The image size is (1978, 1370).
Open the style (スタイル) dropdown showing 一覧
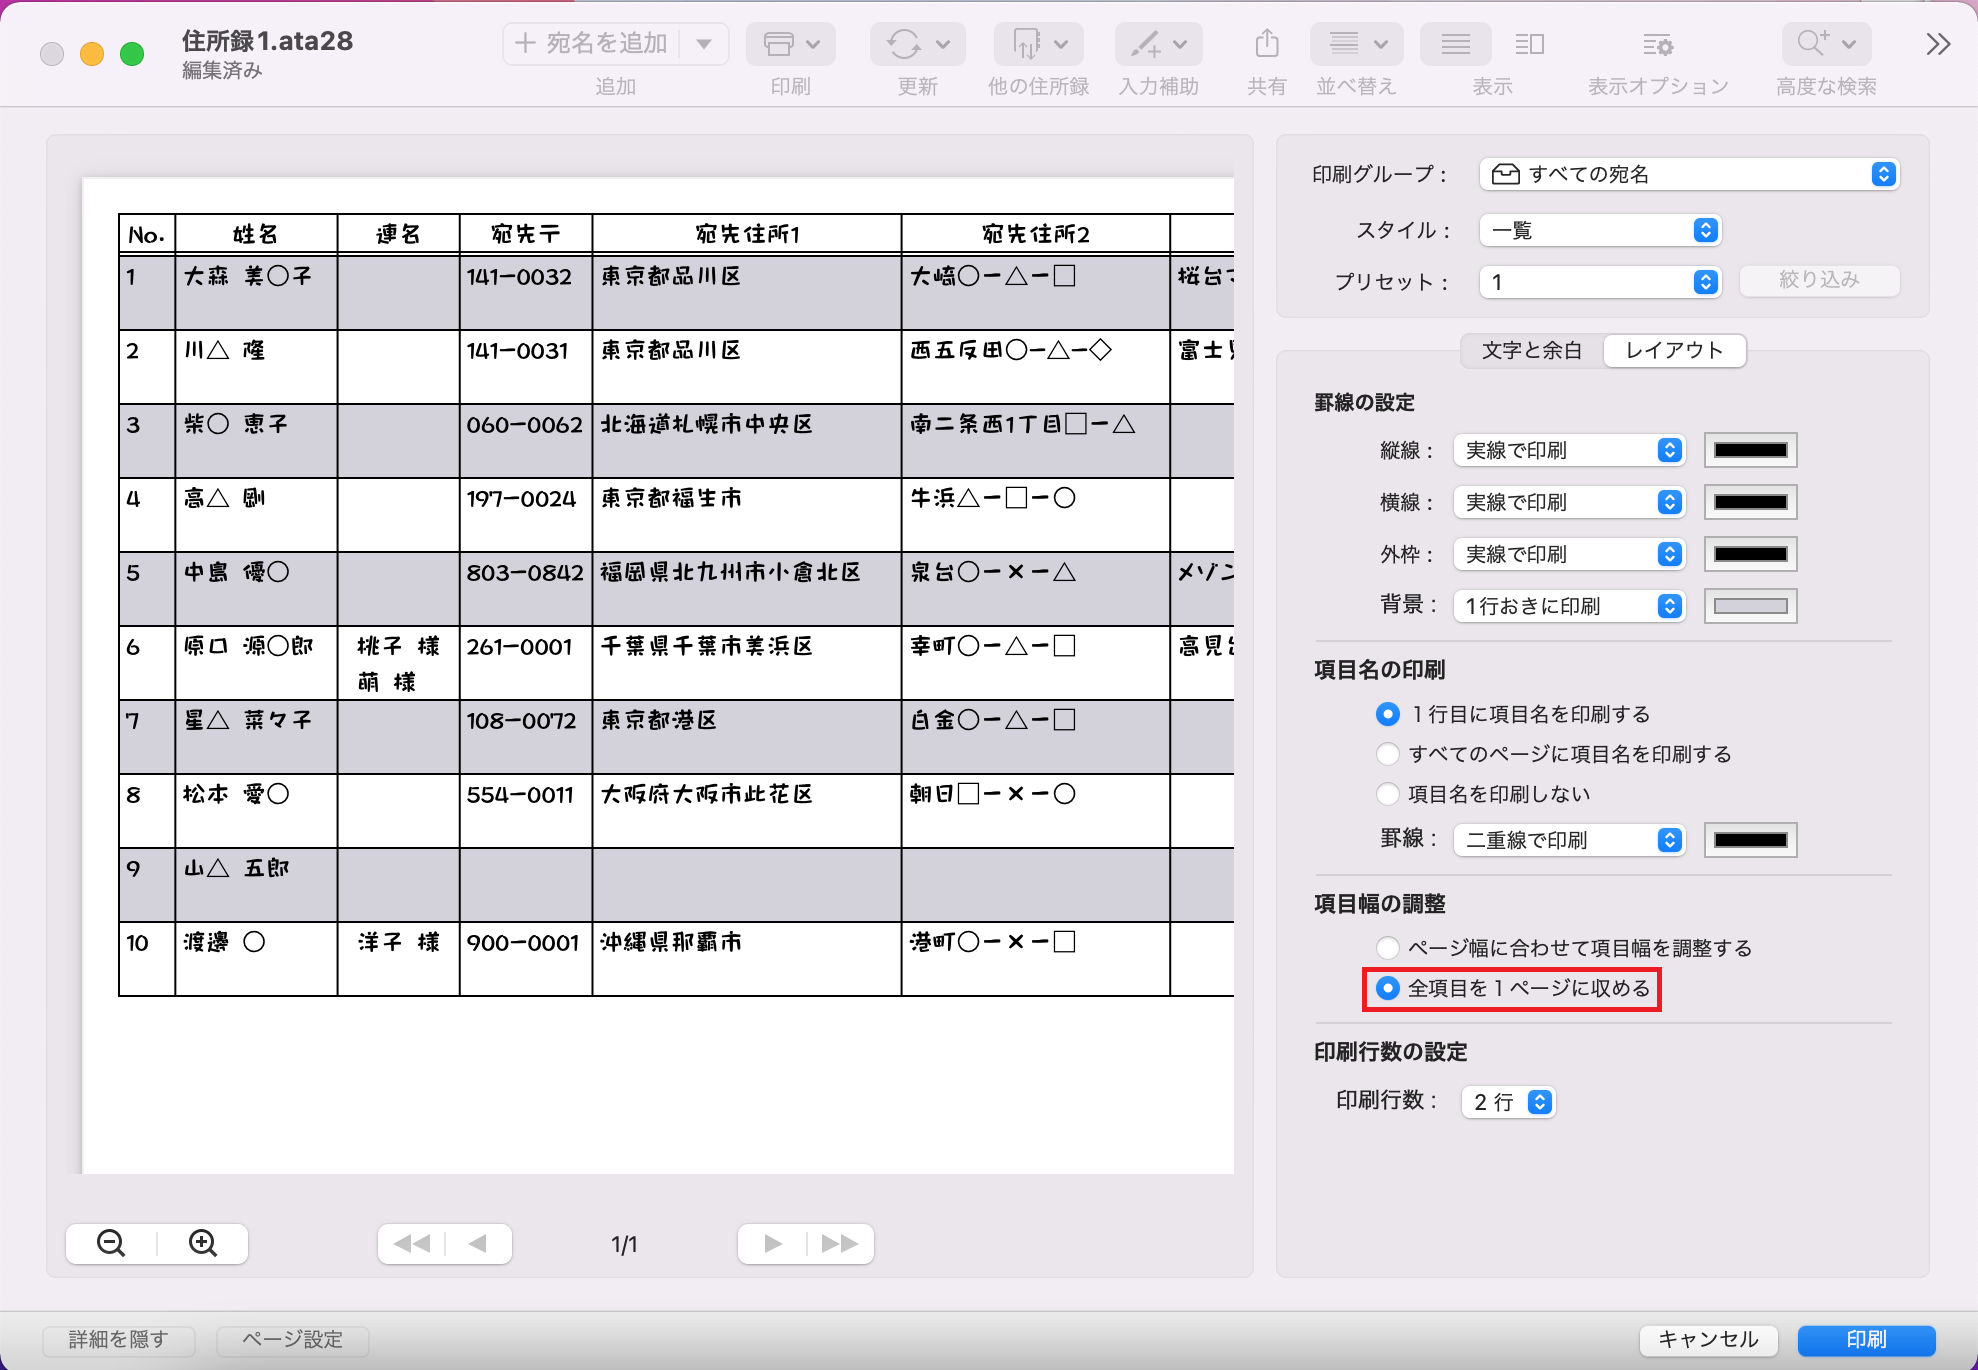pyautogui.click(x=1598, y=230)
